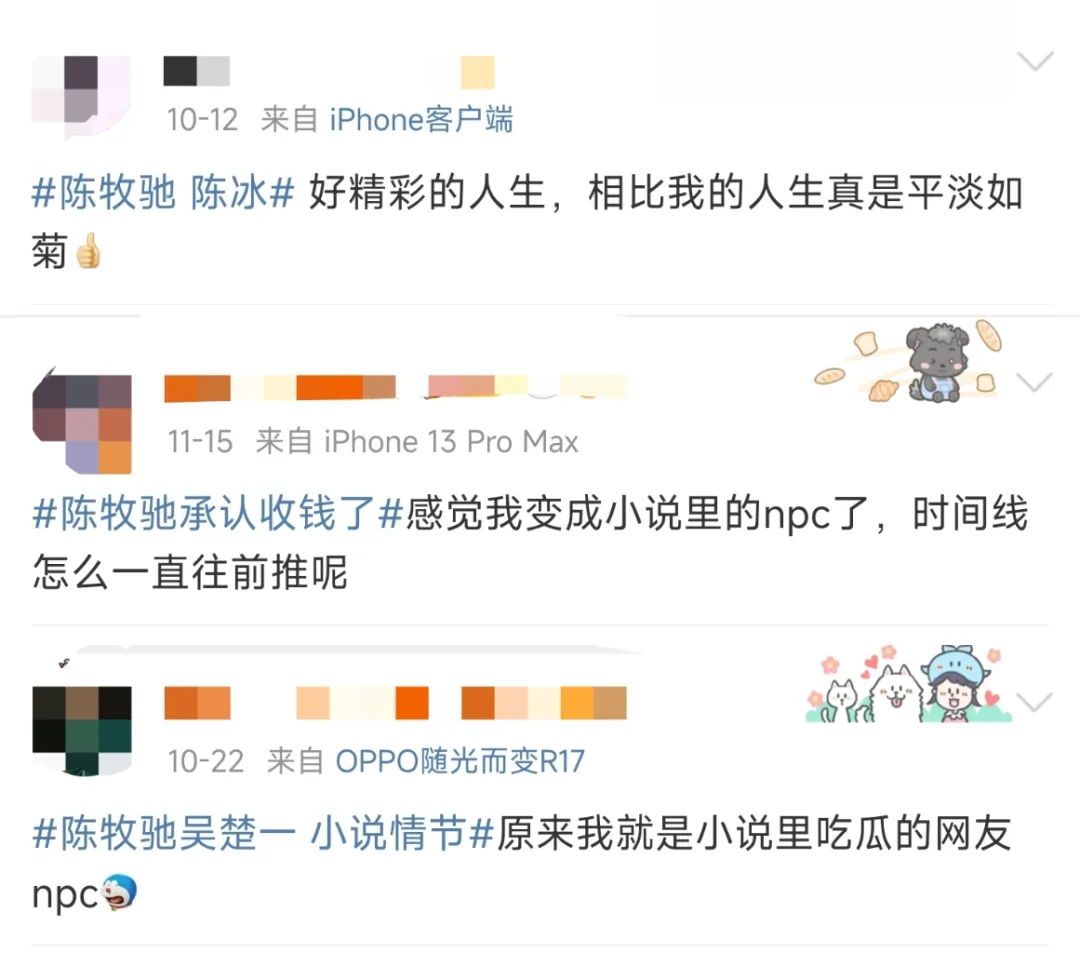
Task: Click the cats and girl cartoon sticker
Action: pos(909,684)
